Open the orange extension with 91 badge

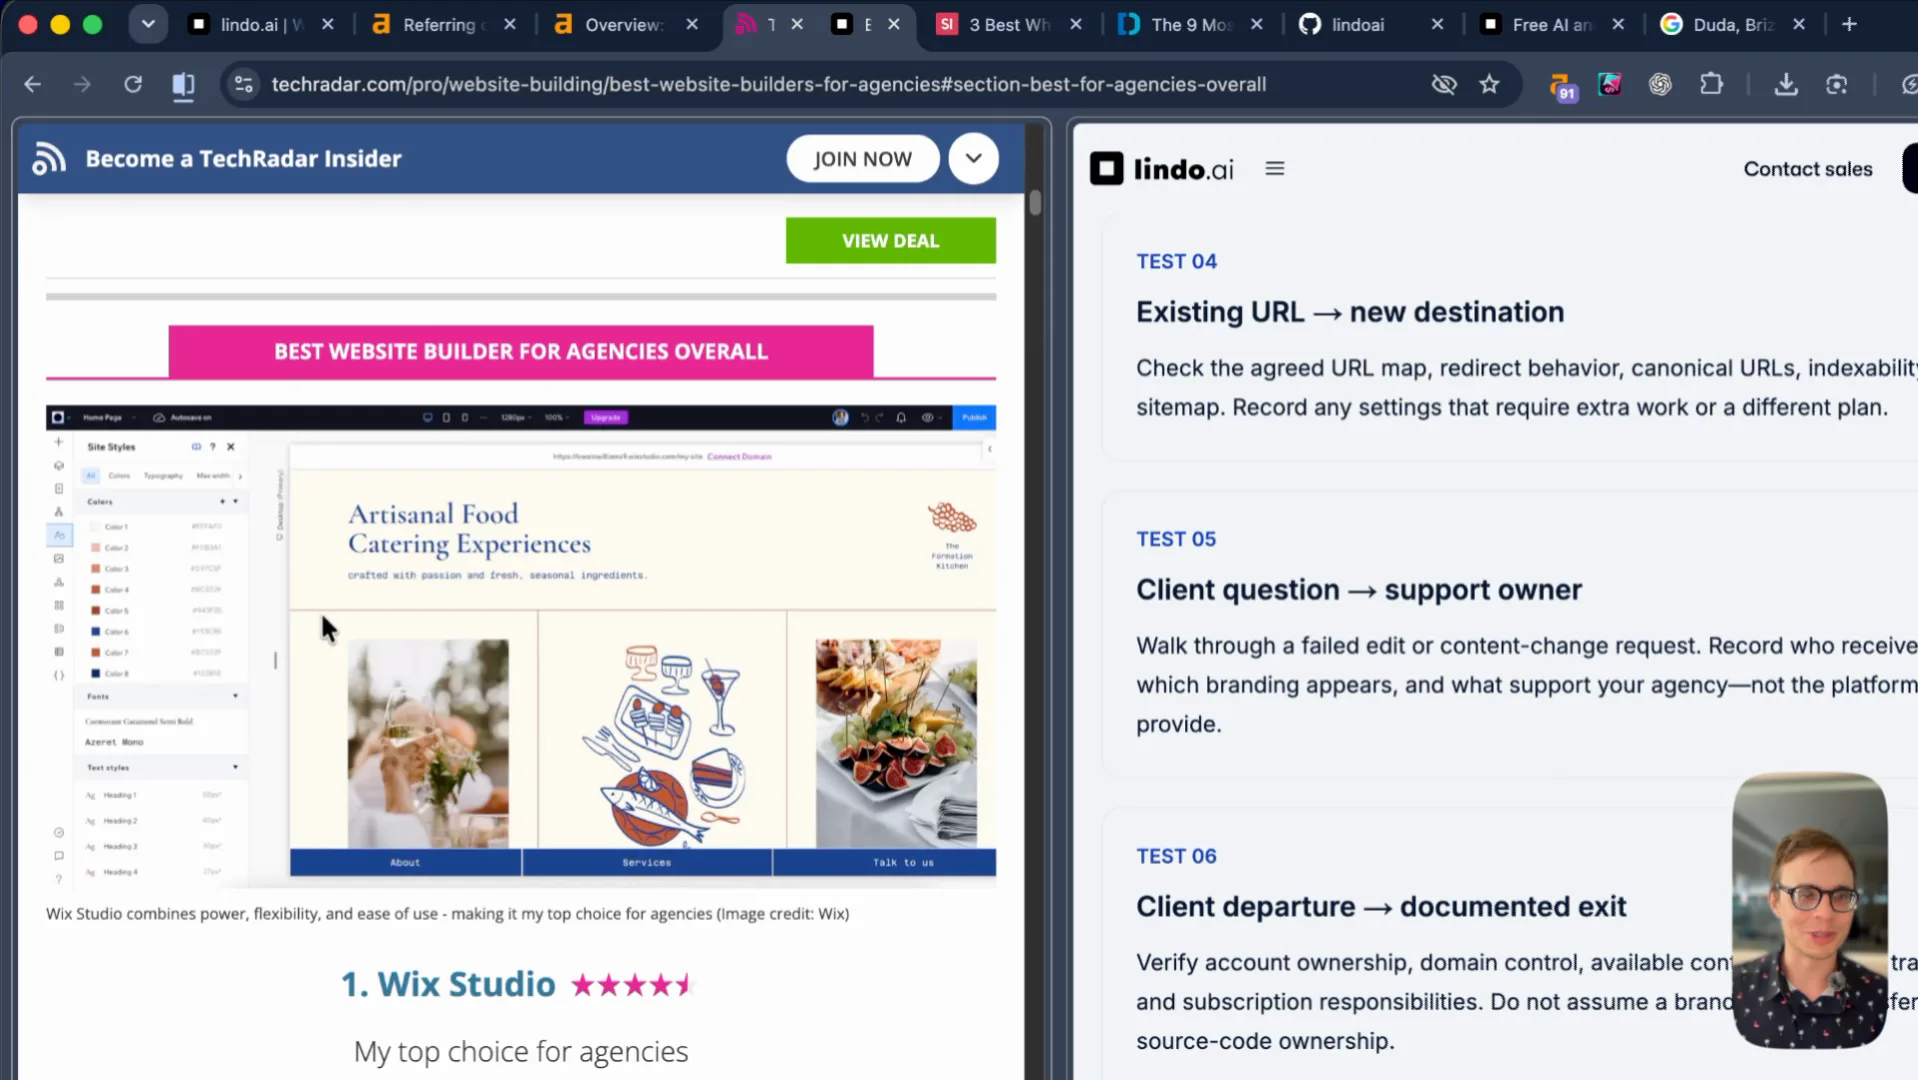click(x=1562, y=86)
